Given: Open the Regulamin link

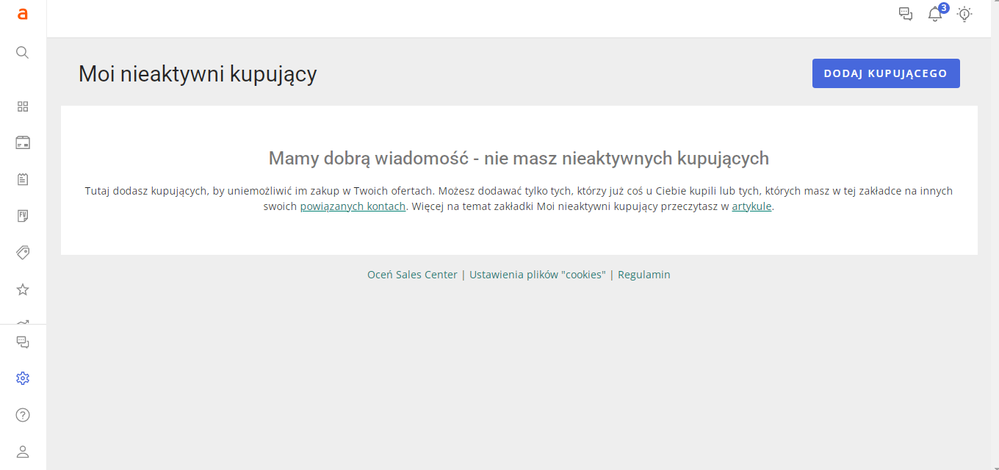Looking at the screenshot, I should [643, 274].
